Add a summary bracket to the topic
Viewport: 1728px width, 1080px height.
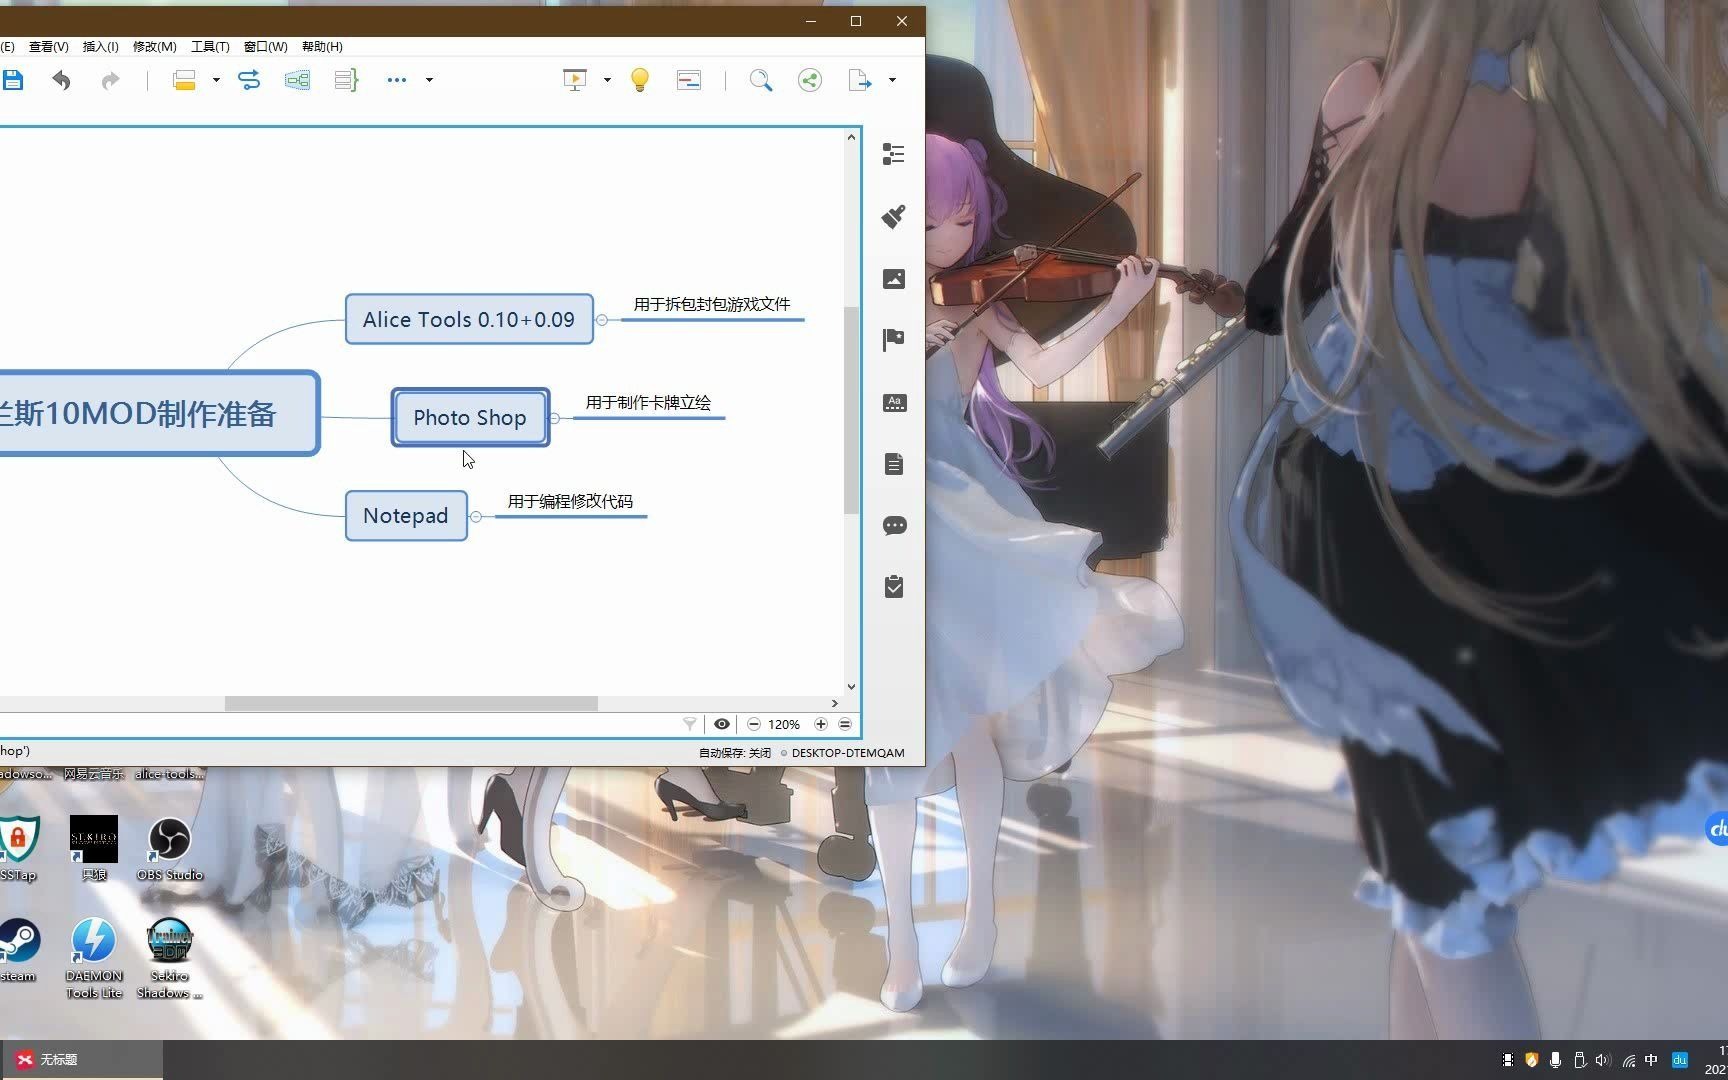[x=346, y=80]
